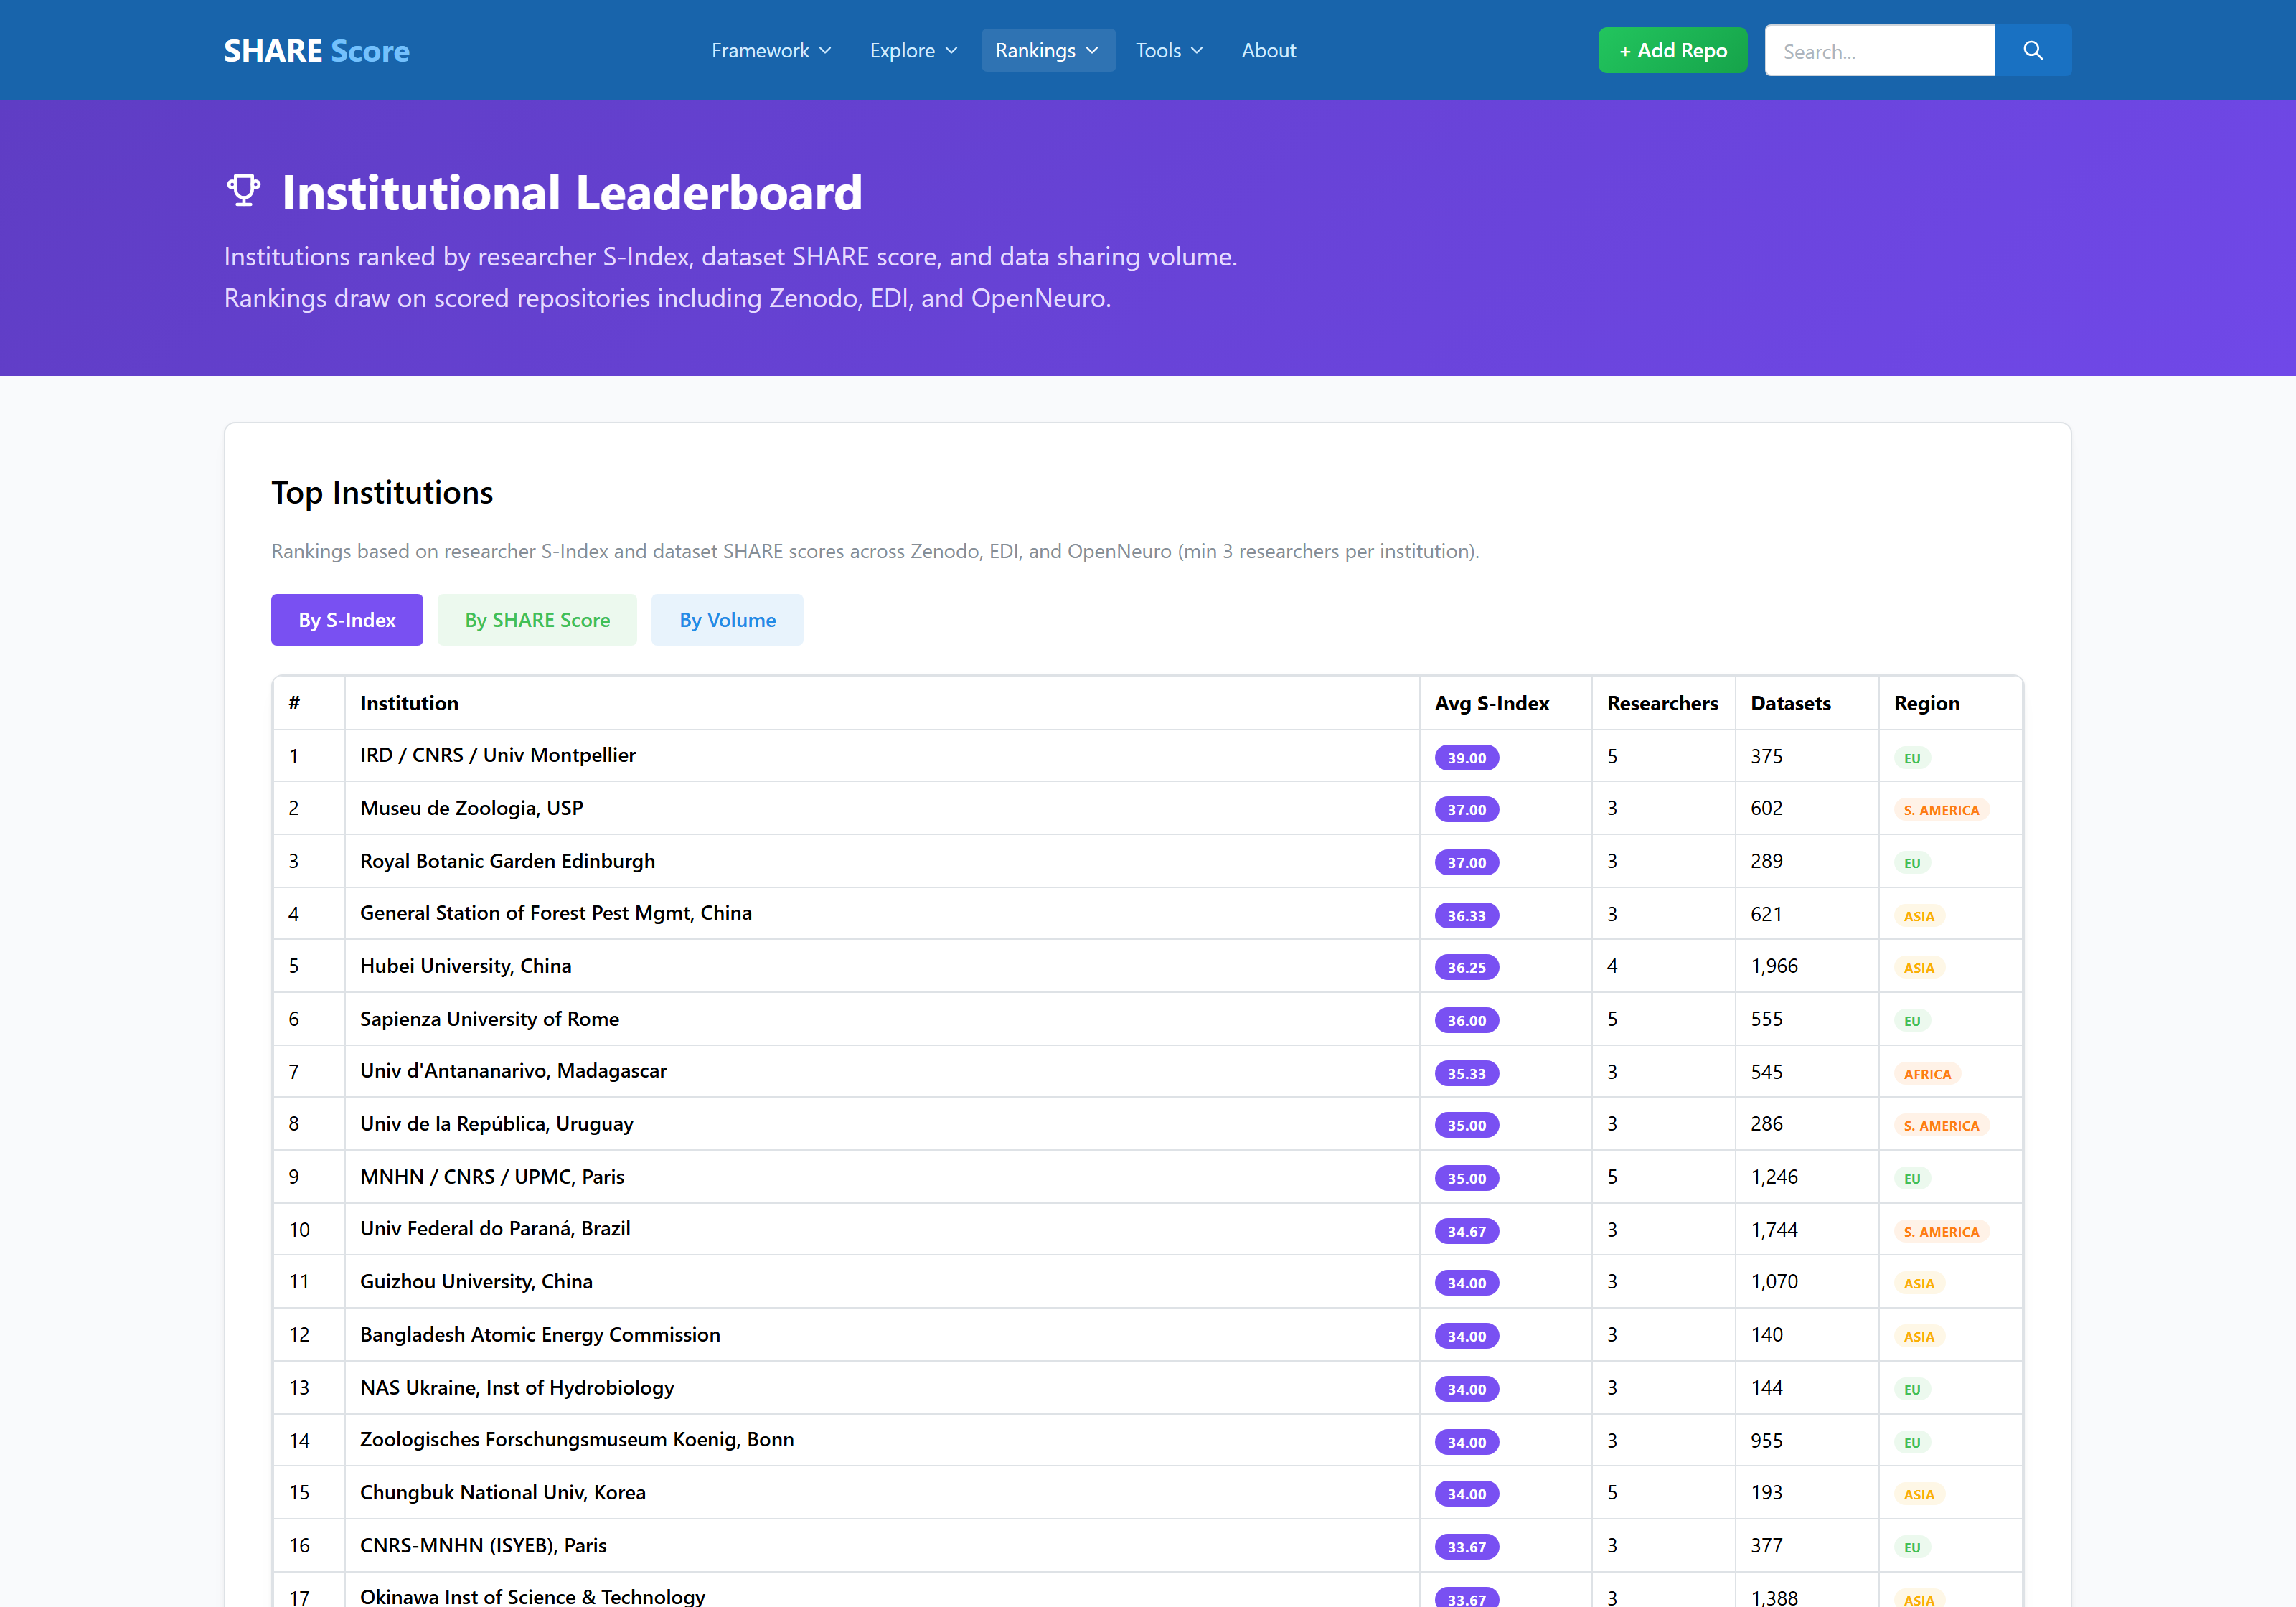Viewport: 2296px width, 1607px height.
Task: Click the 36.00 S-Index badge
Action: click(1466, 1020)
